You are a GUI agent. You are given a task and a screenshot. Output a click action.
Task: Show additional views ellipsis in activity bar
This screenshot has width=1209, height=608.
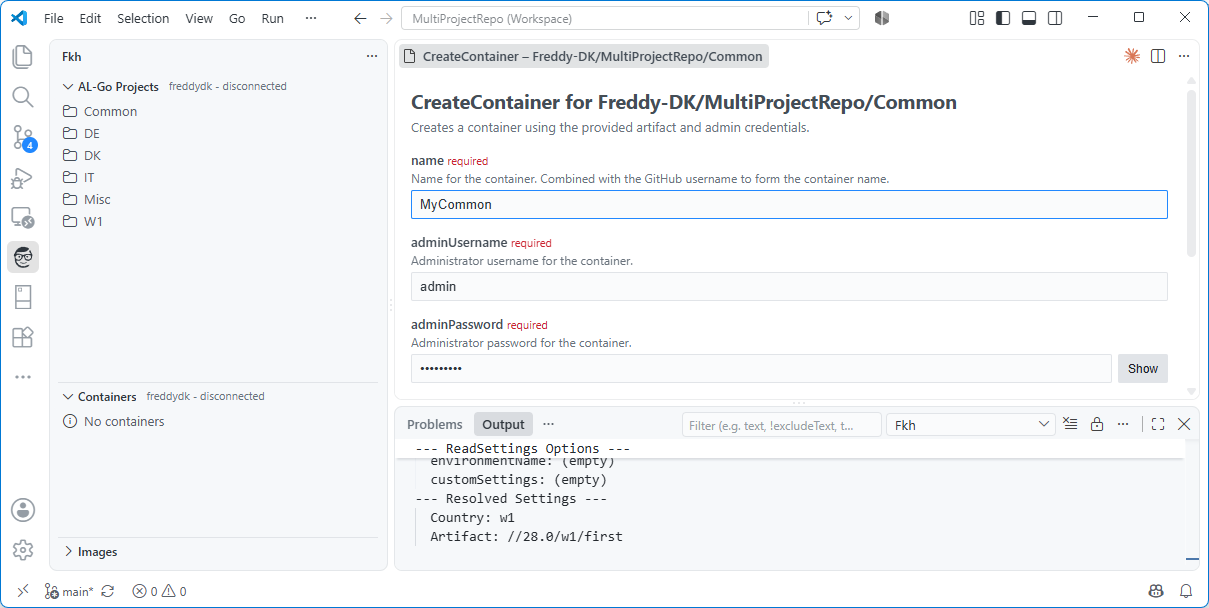coord(23,377)
